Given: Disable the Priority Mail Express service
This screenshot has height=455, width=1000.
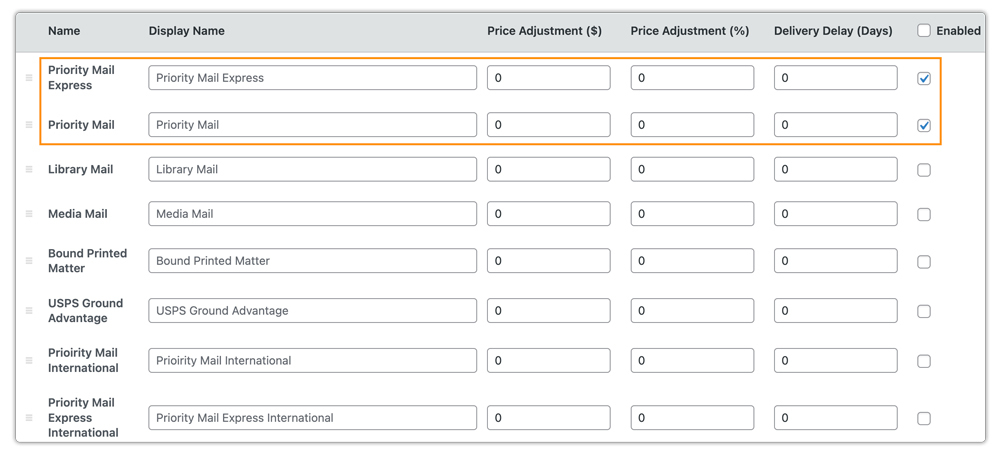Looking at the screenshot, I should pos(924,78).
